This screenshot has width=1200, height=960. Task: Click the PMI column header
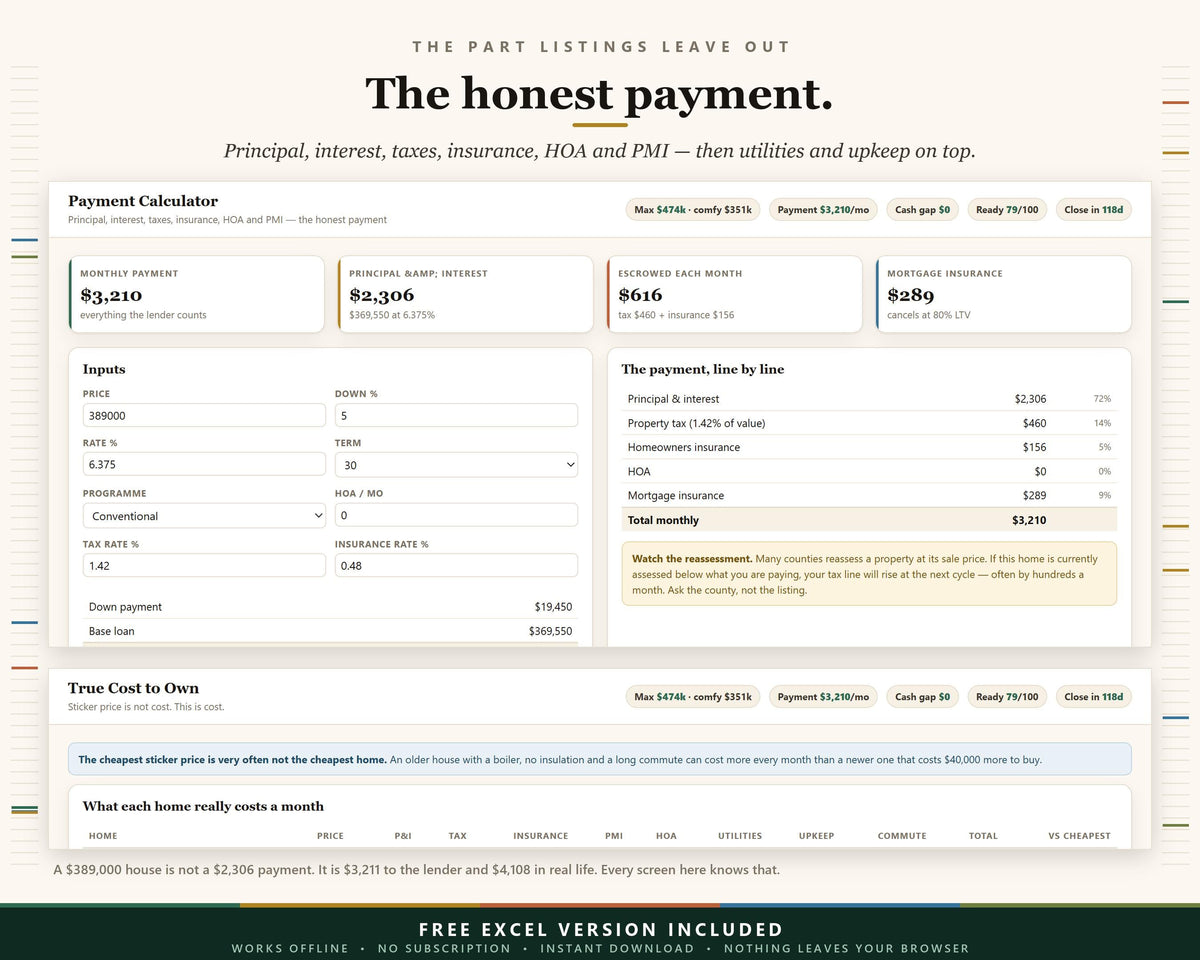614,836
